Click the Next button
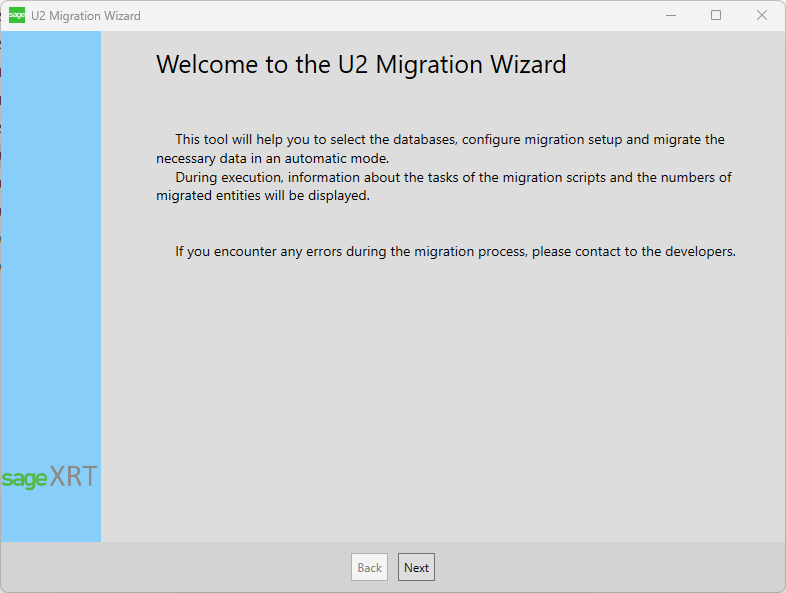786x593 pixels. click(x=416, y=567)
